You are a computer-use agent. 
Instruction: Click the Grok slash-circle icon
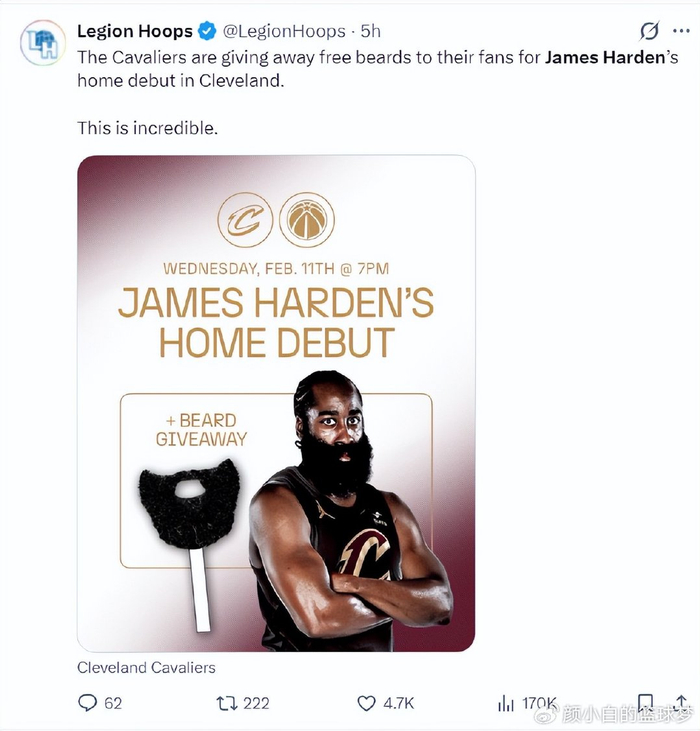pos(649,31)
